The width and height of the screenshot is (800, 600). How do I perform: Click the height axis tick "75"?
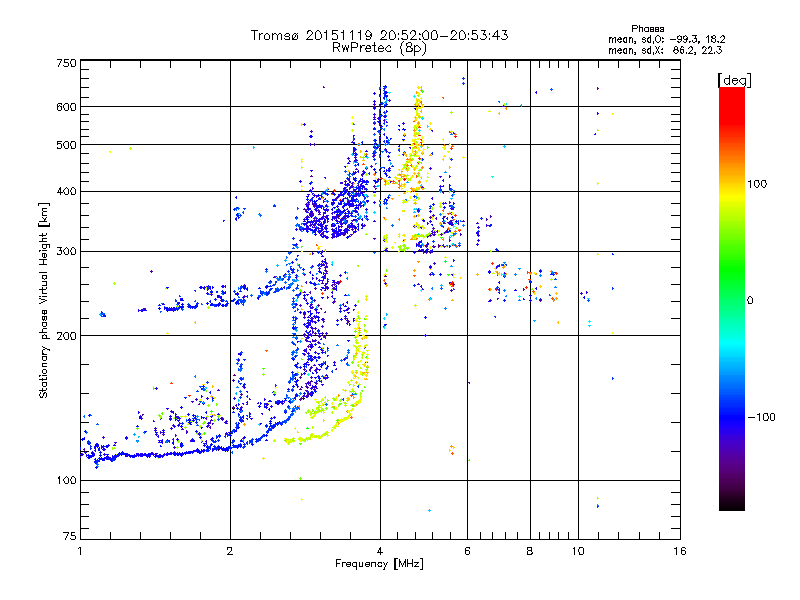[x=70, y=536]
